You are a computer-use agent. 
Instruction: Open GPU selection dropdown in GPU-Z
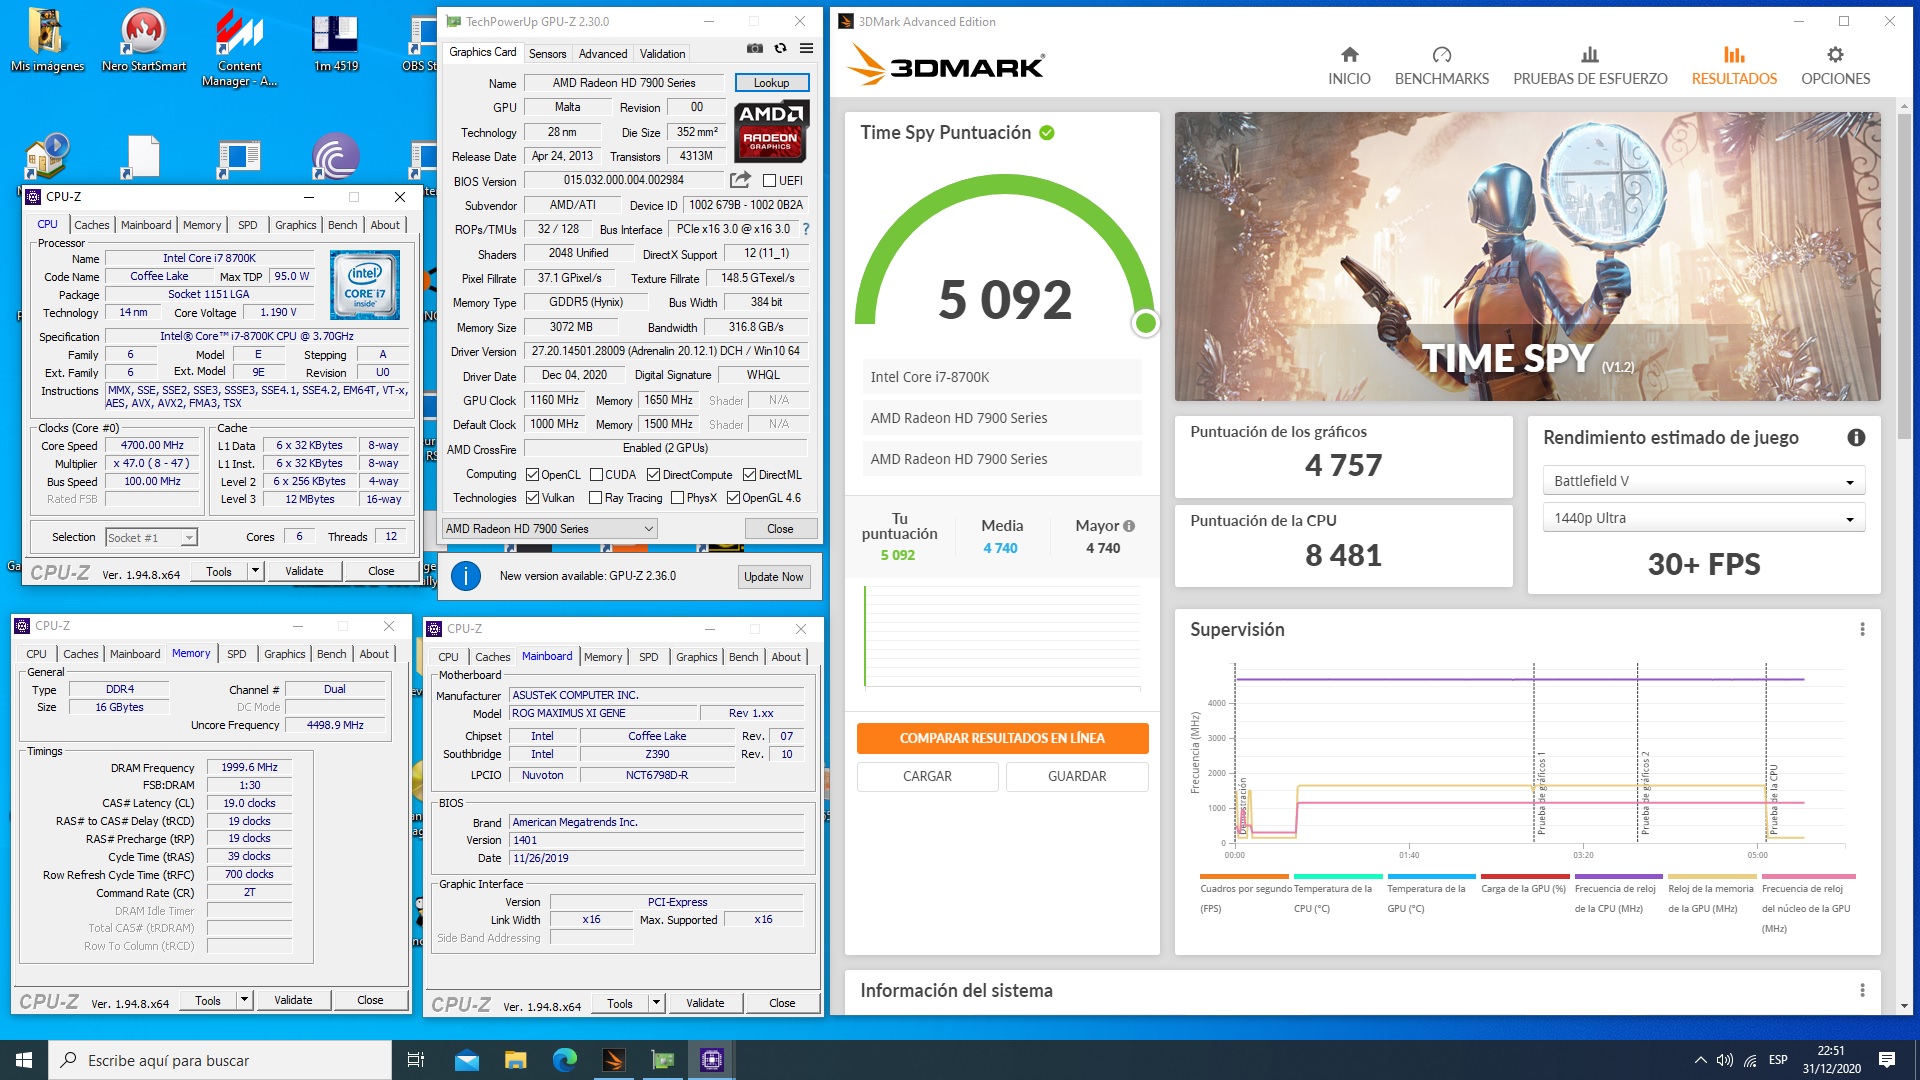click(549, 529)
